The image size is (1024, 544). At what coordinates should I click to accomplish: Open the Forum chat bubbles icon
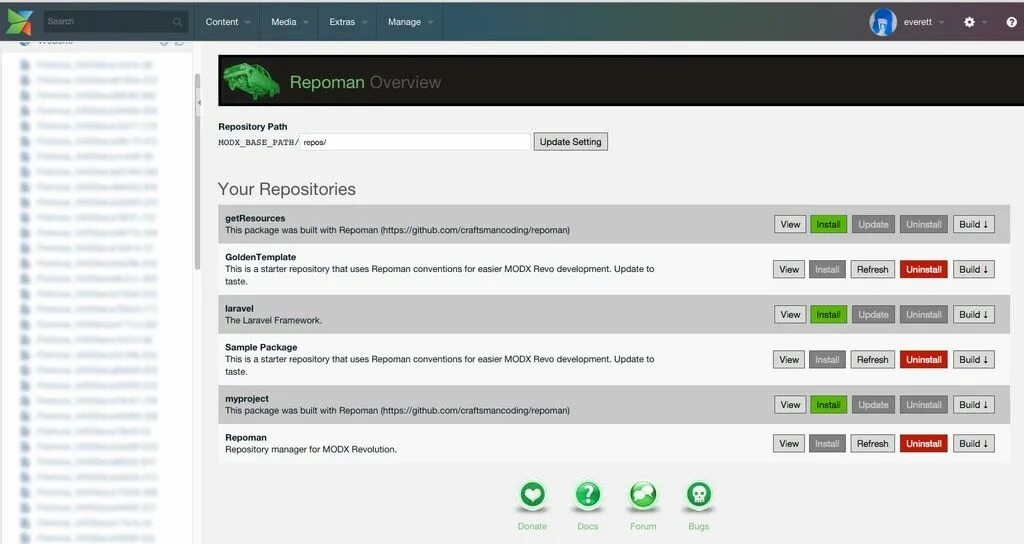coord(643,494)
